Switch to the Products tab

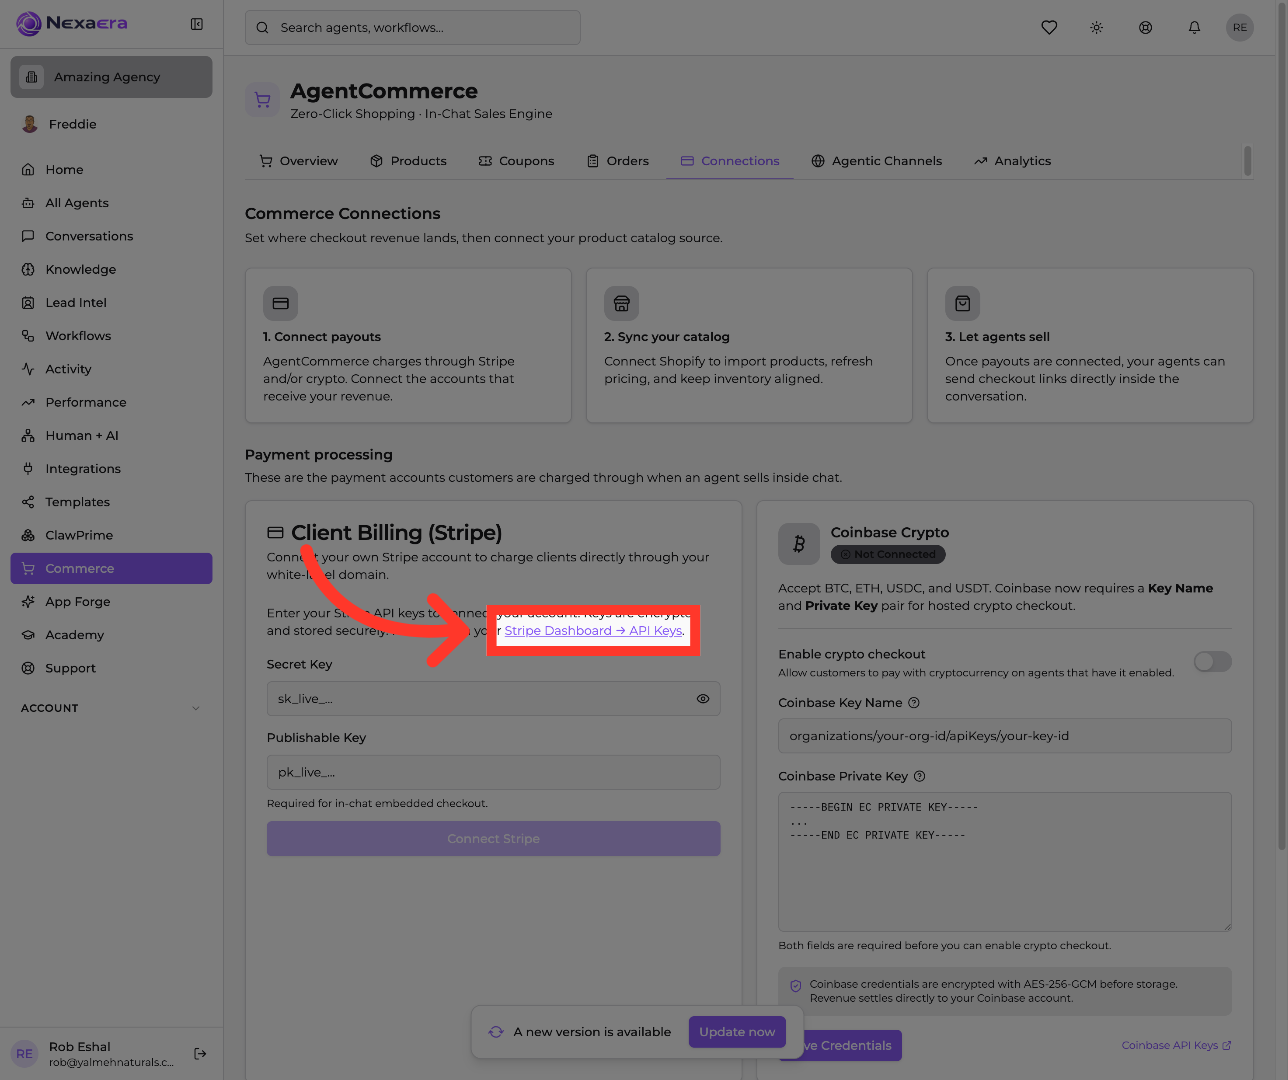(408, 161)
